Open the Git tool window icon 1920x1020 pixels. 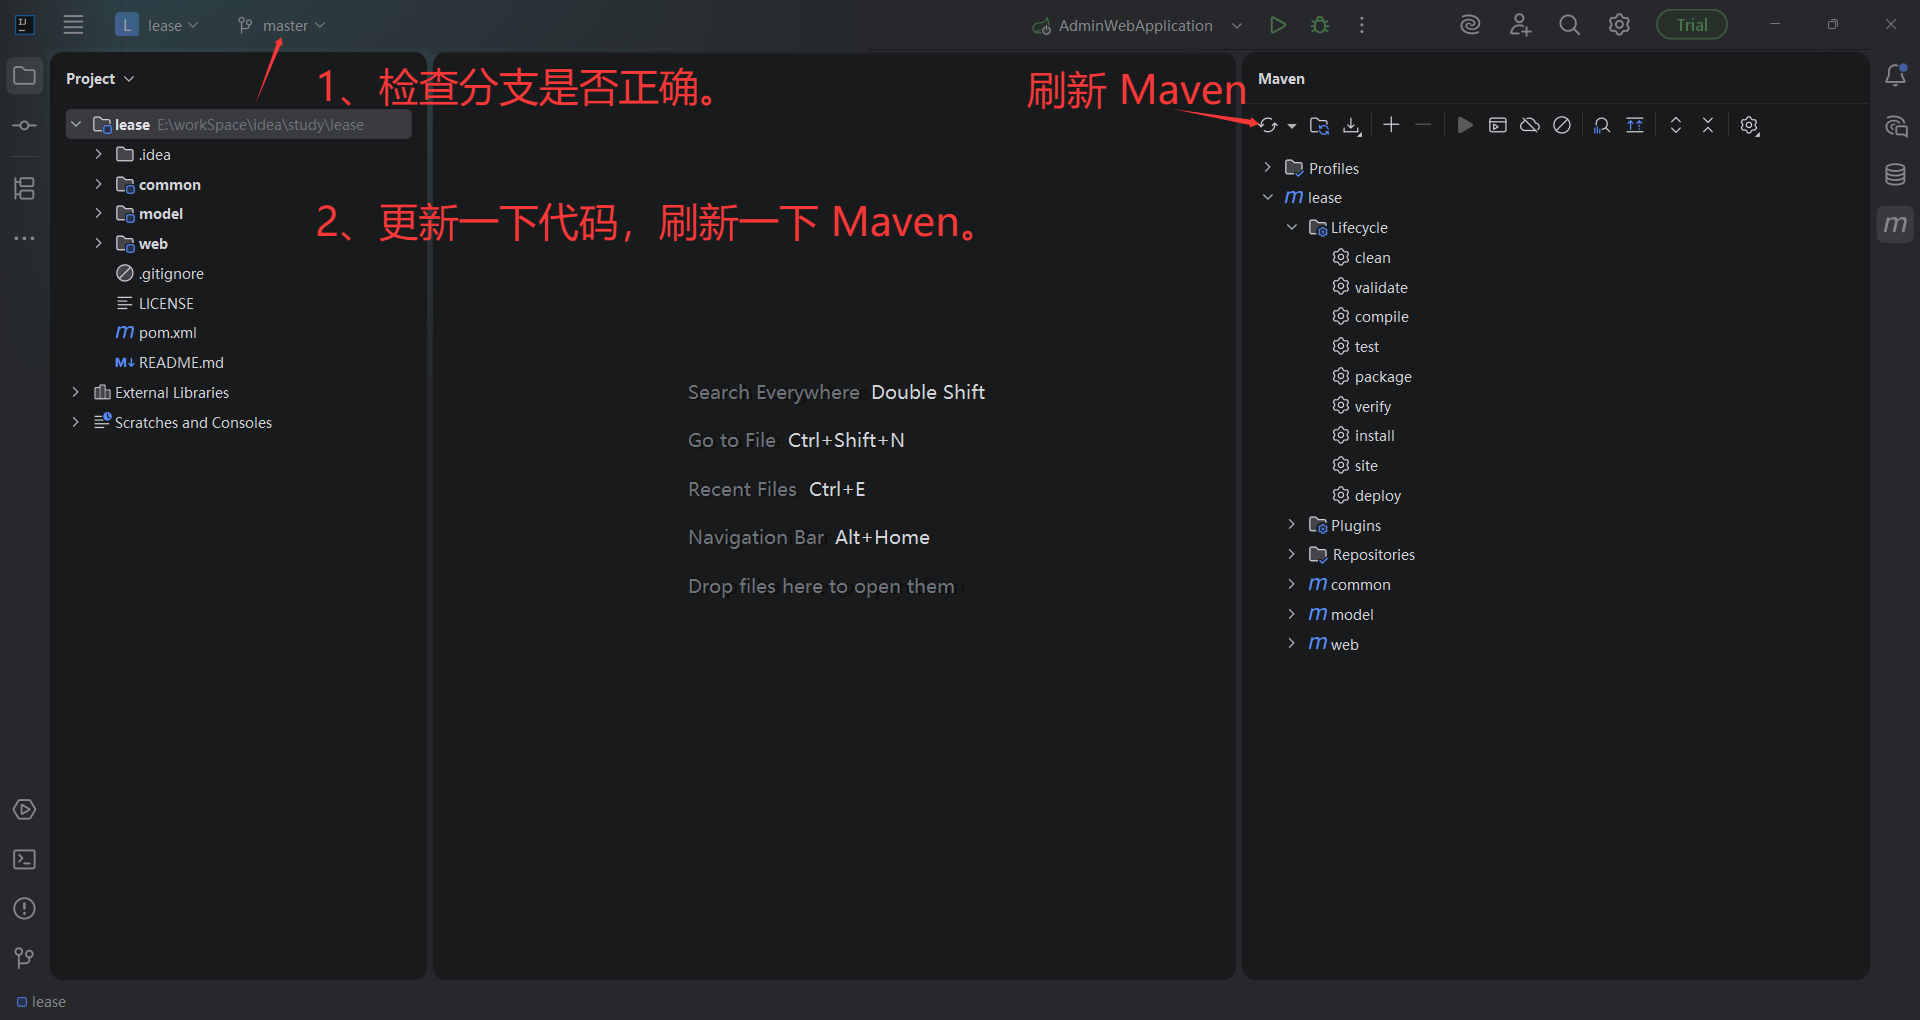point(25,958)
